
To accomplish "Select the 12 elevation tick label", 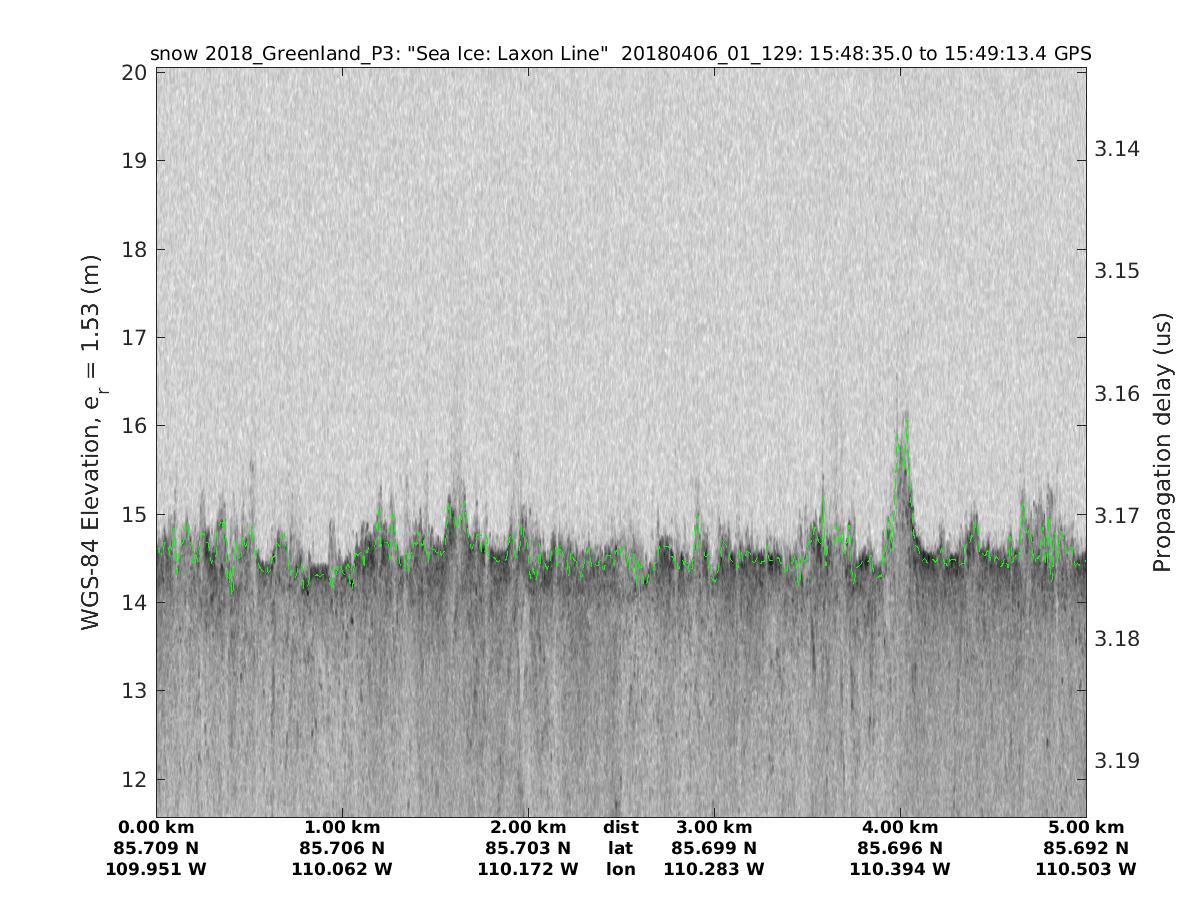I will (x=134, y=779).
